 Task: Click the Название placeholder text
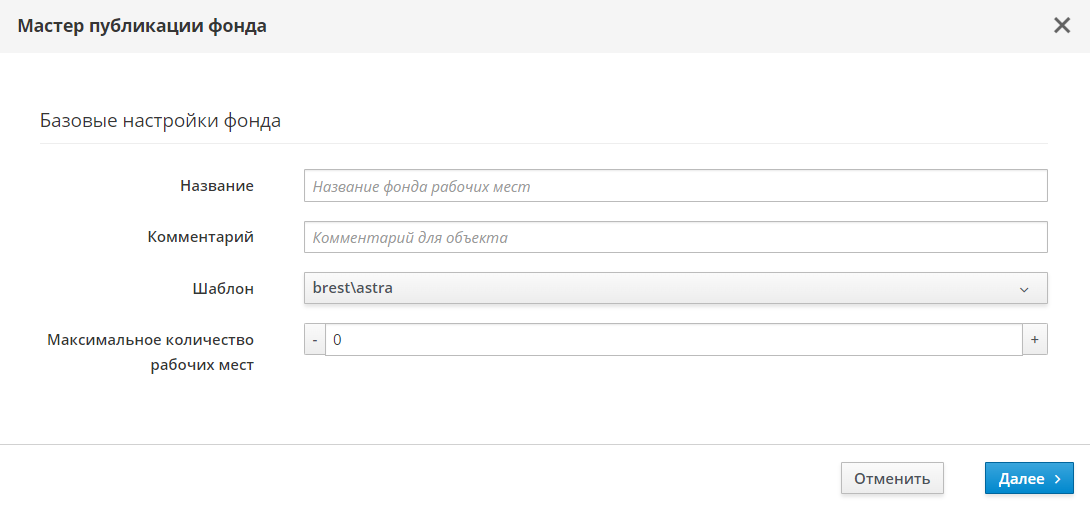point(421,187)
